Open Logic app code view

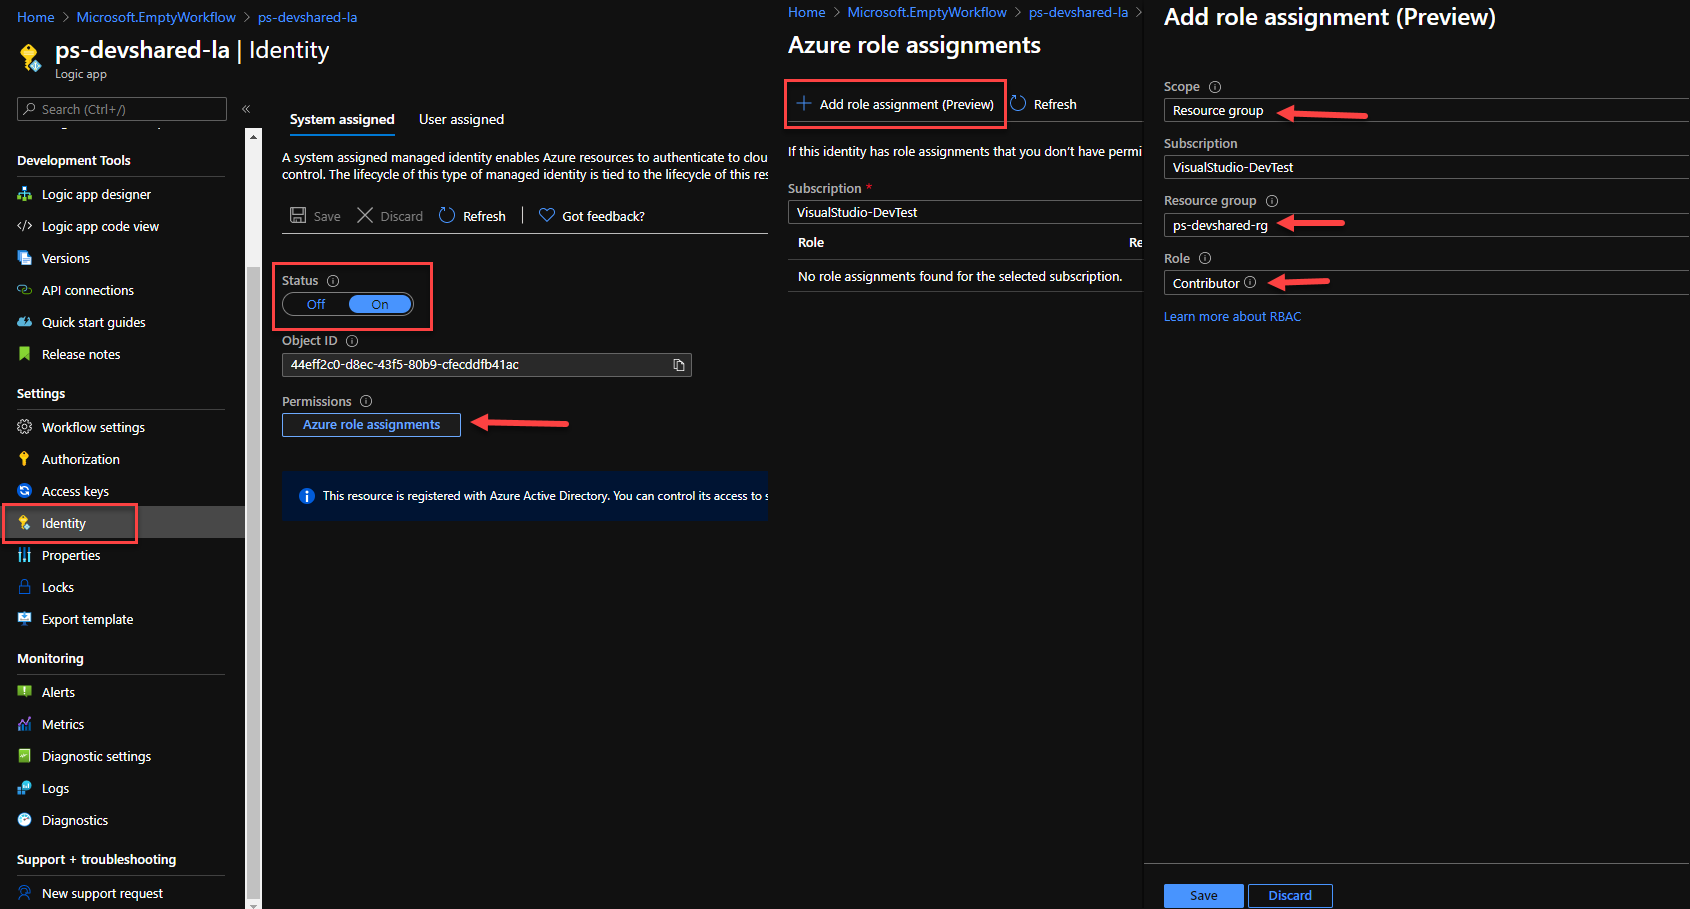[x=99, y=226]
